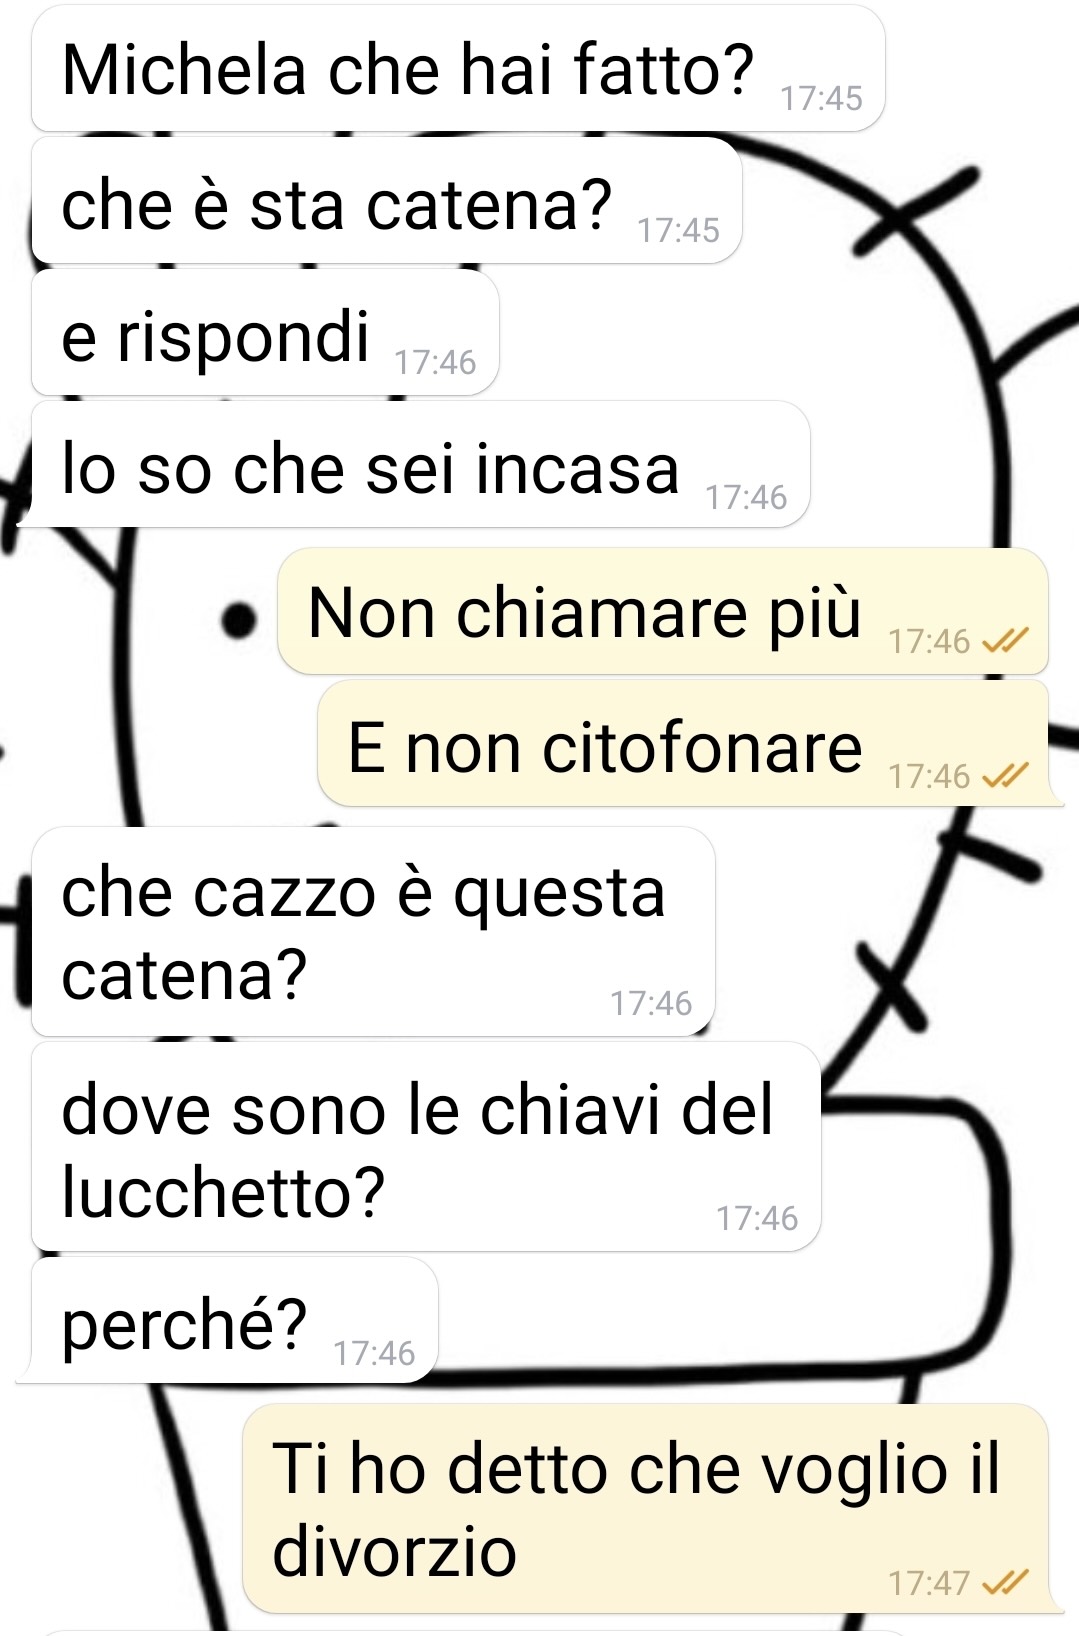The height and width of the screenshot is (1636, 1079).
Task: Select the 'E non citofonare' sent bubble
Action: coord(683,744)
